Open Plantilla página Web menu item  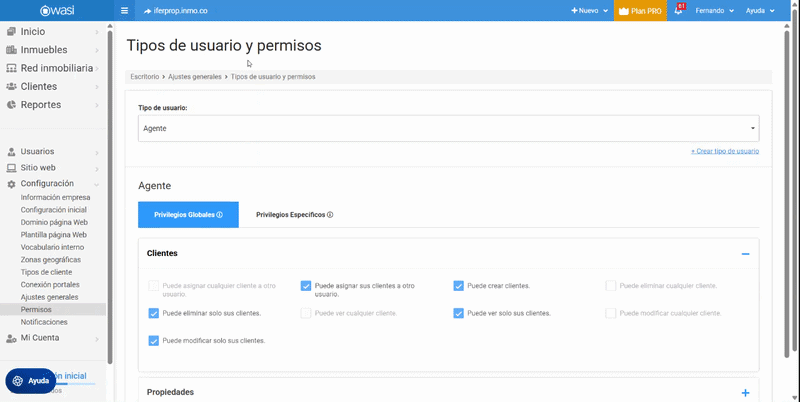point(54,235)
